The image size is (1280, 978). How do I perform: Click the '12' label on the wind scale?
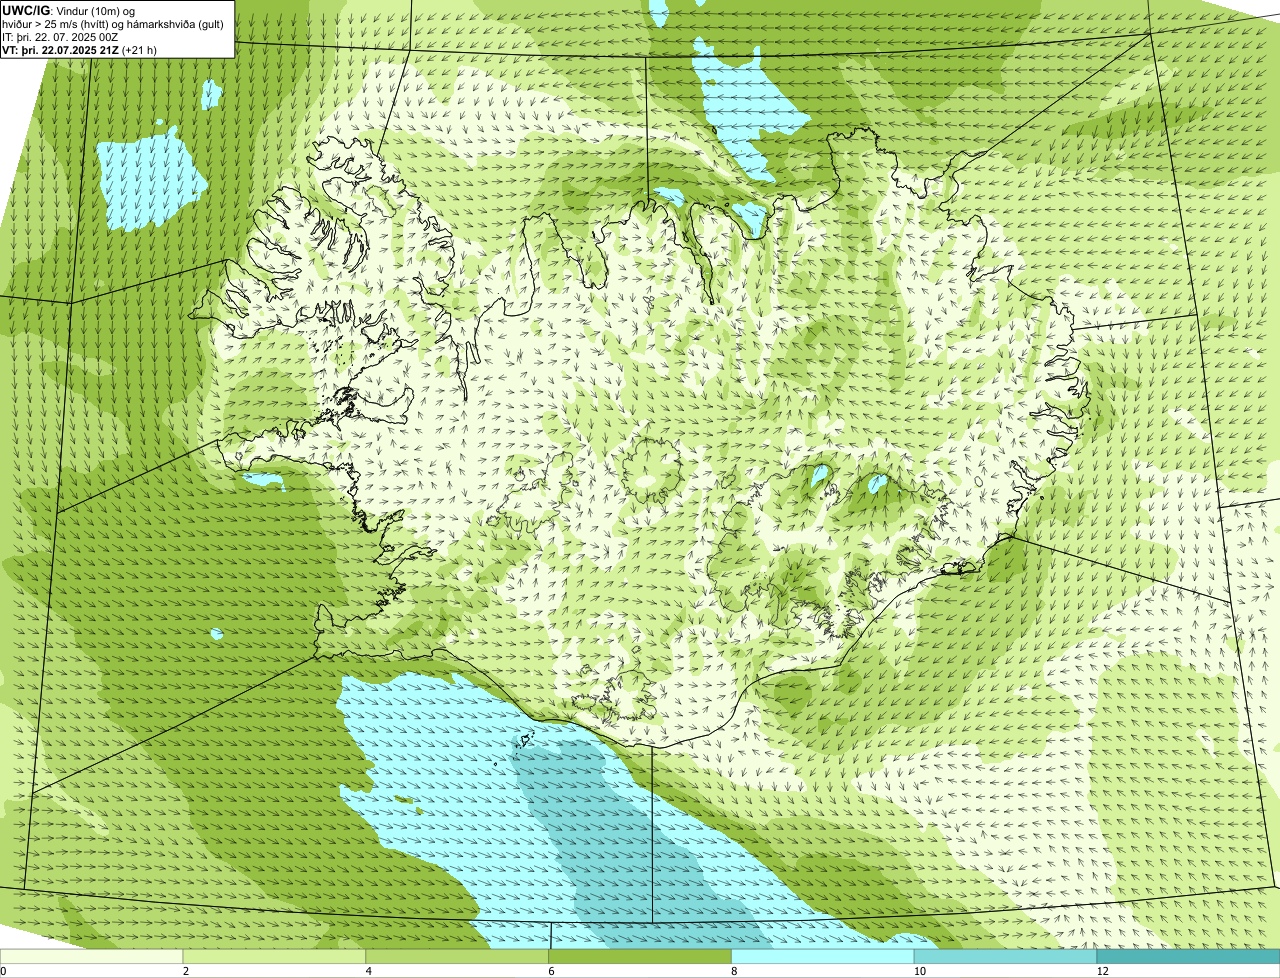tap(1101, 972)
